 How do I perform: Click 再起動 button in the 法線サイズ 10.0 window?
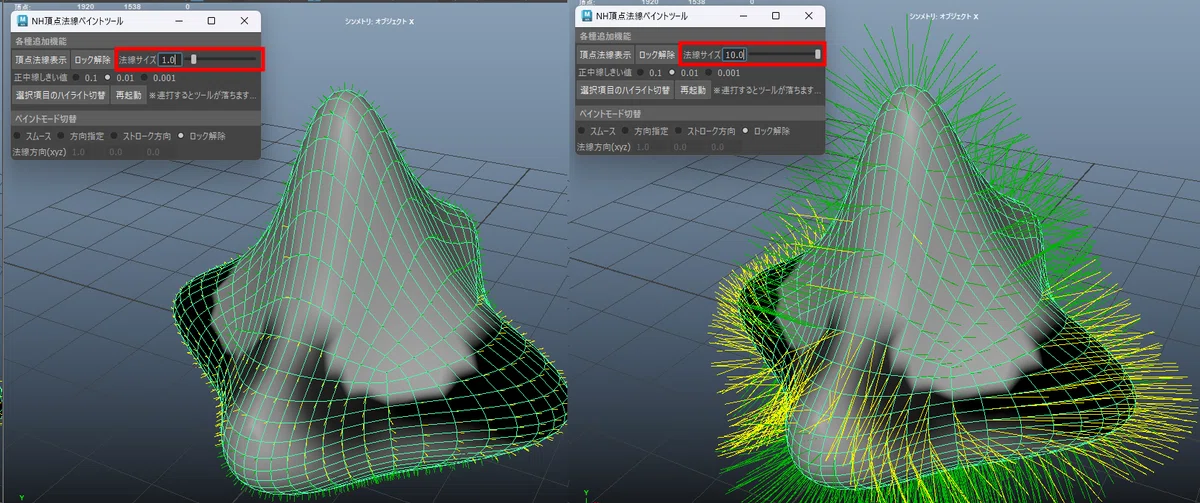(692, 91)
